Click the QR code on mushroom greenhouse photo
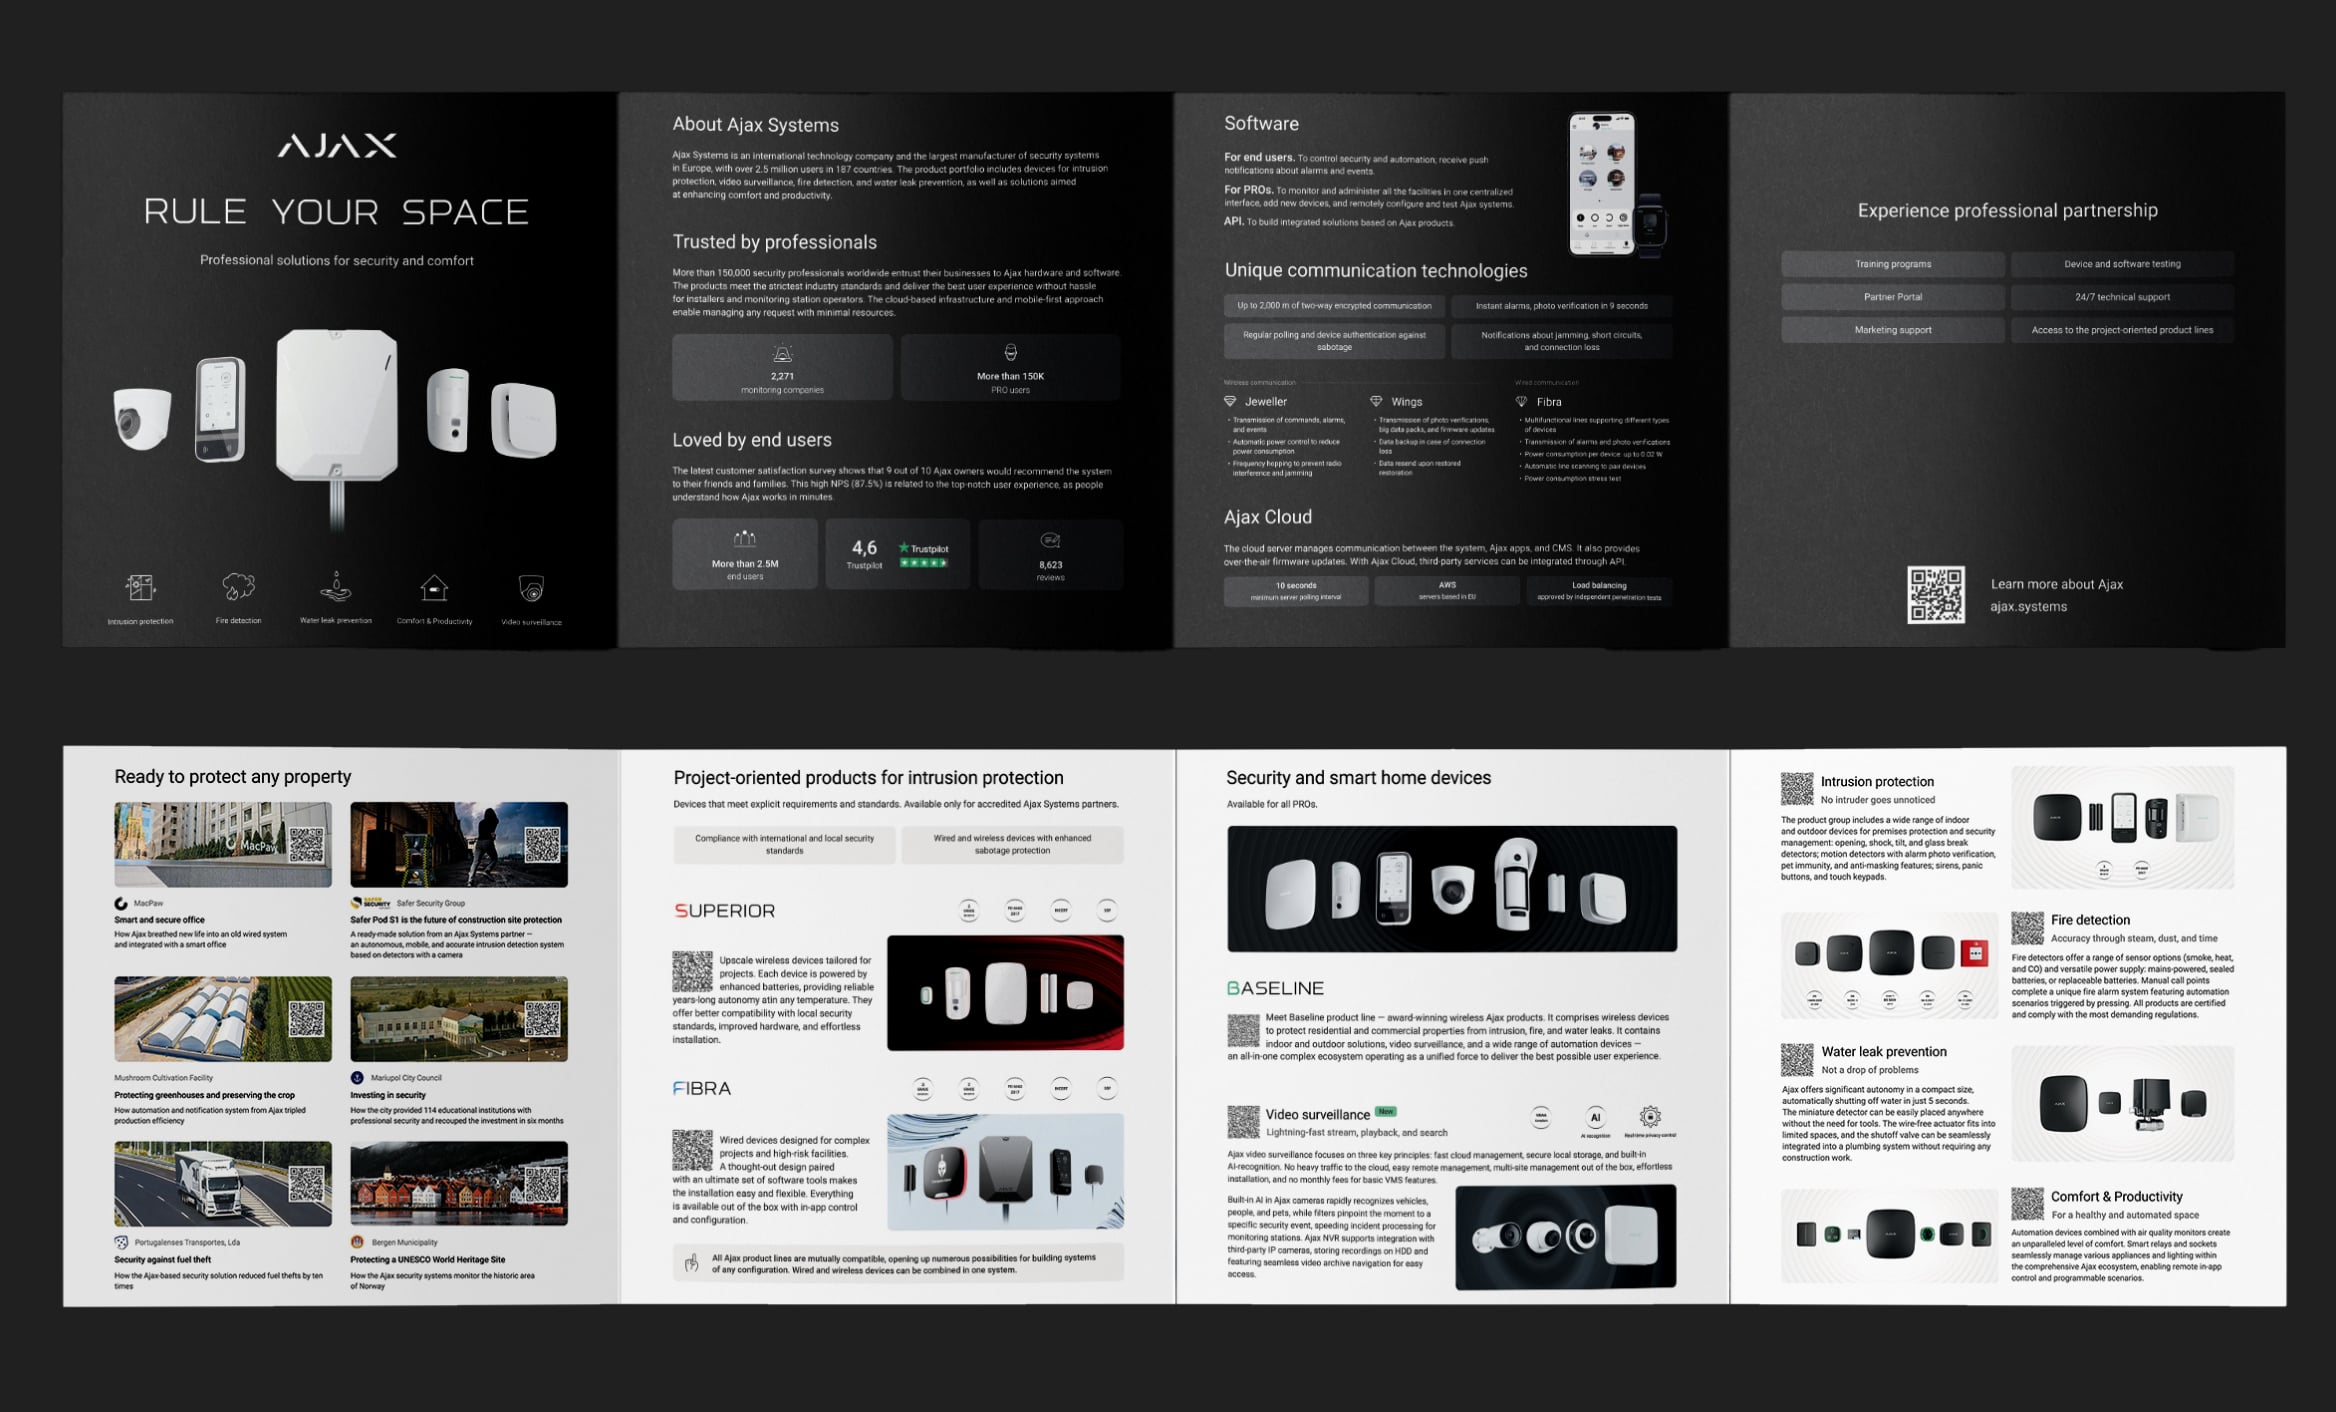2336x1412 pixels. click(x=307, y=1019)
